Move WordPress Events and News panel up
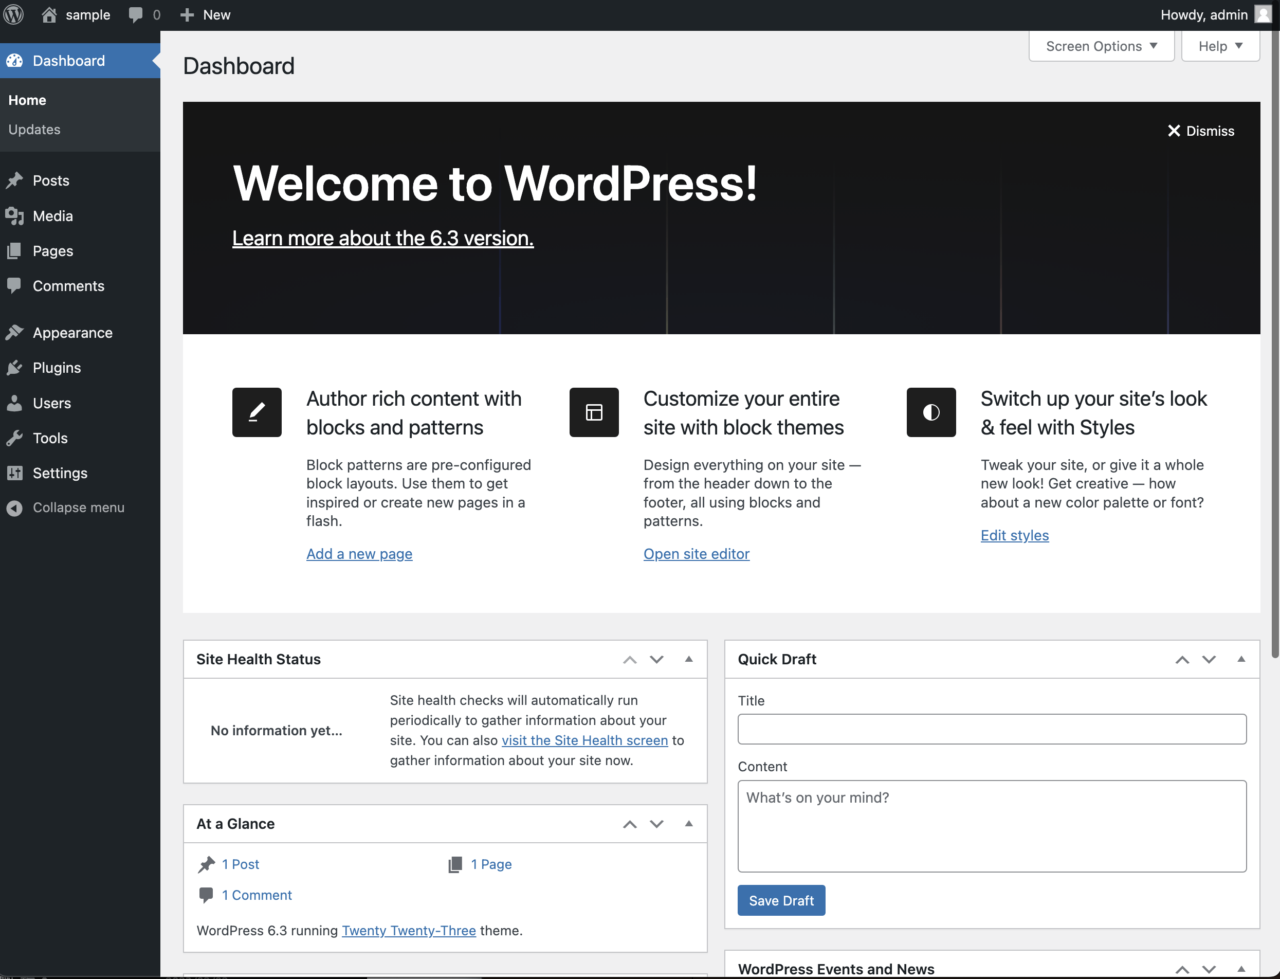Screen dimensions: 1280x979 point(1182,969)
